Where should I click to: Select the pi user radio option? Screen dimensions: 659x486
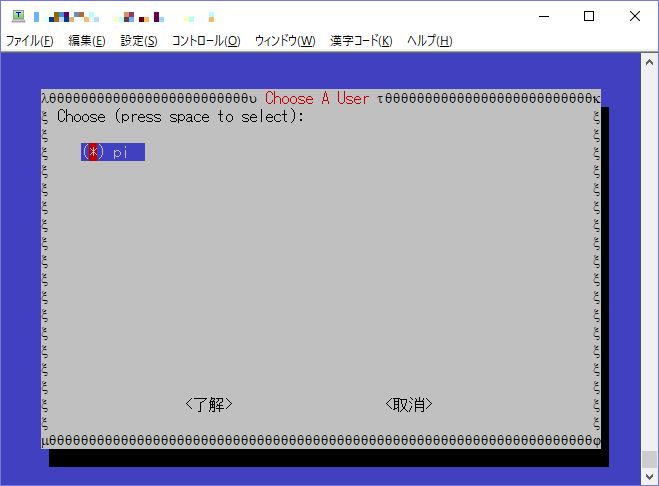tap(113, 152)
